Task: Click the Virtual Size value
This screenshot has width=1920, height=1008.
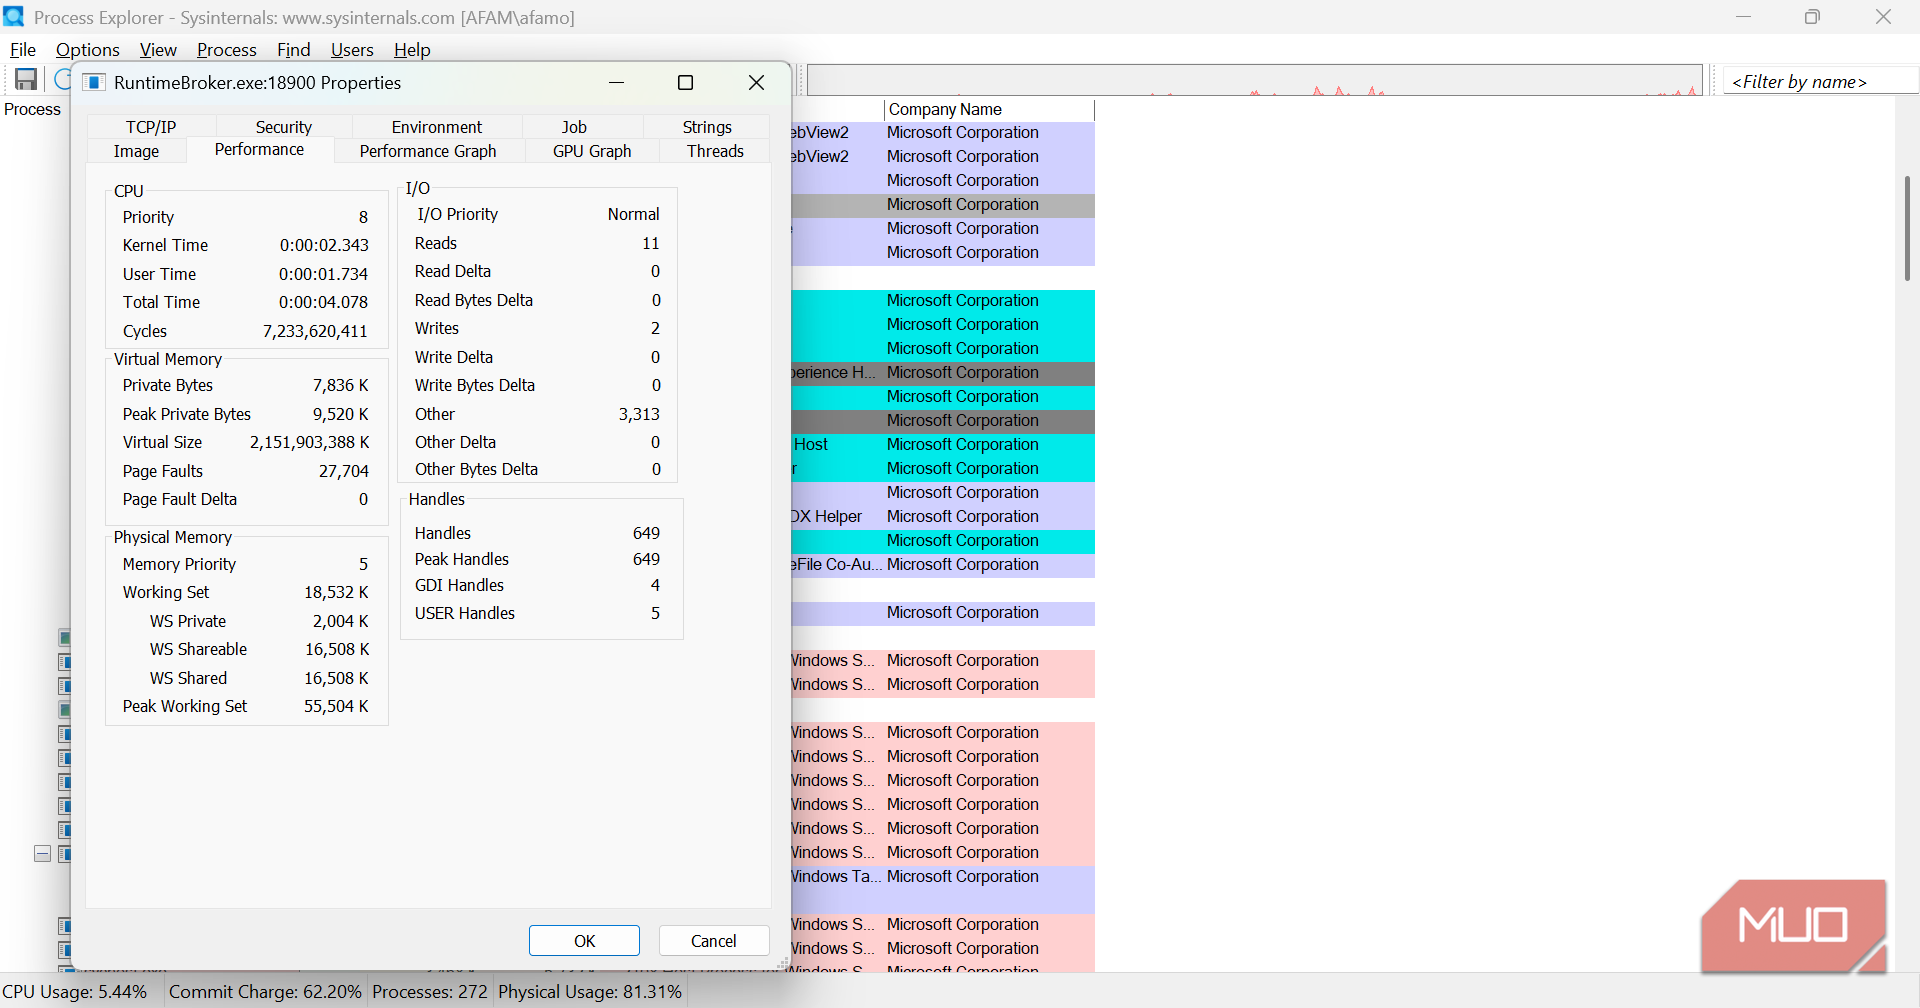Action: (309, 442)
